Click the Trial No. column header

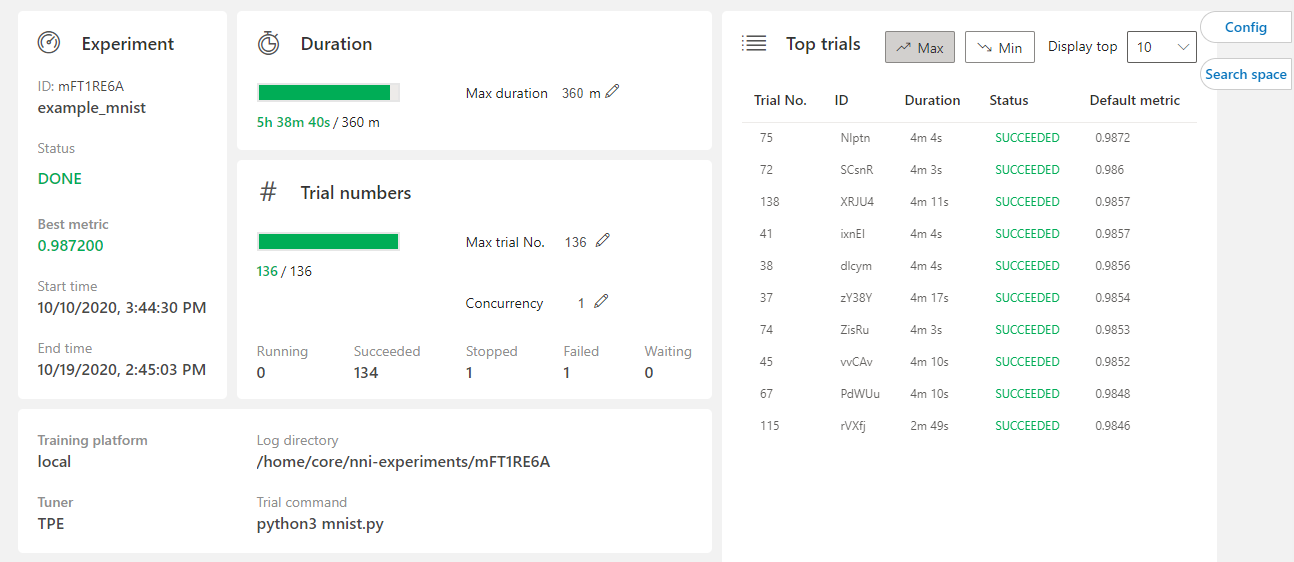coord(780,100)
